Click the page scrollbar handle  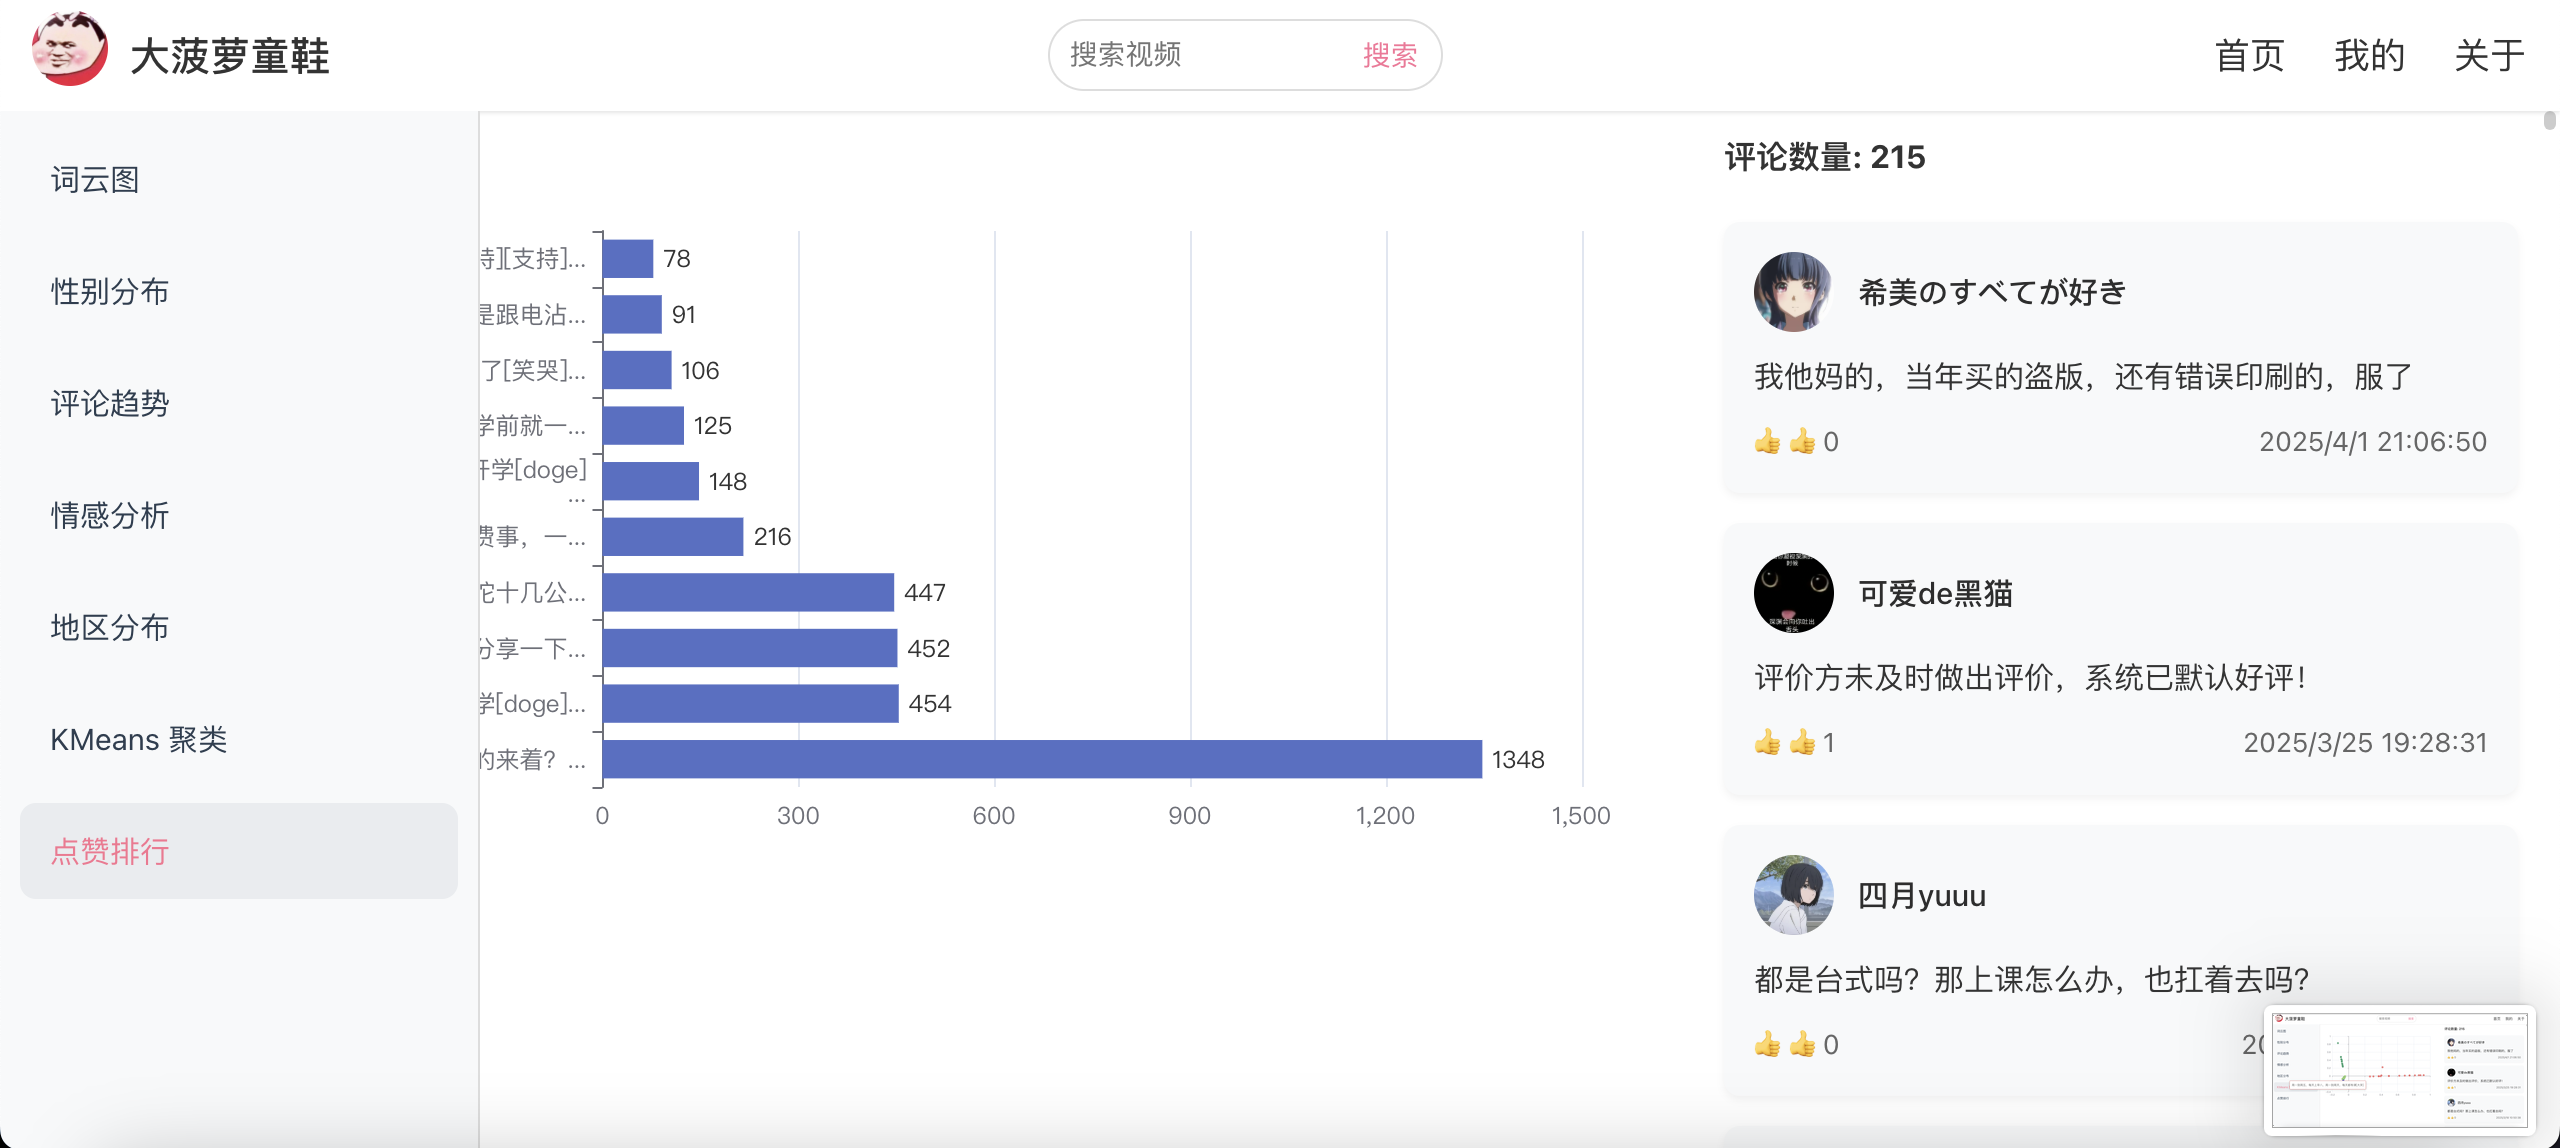pyautogui.click(x=2549, y=122)
